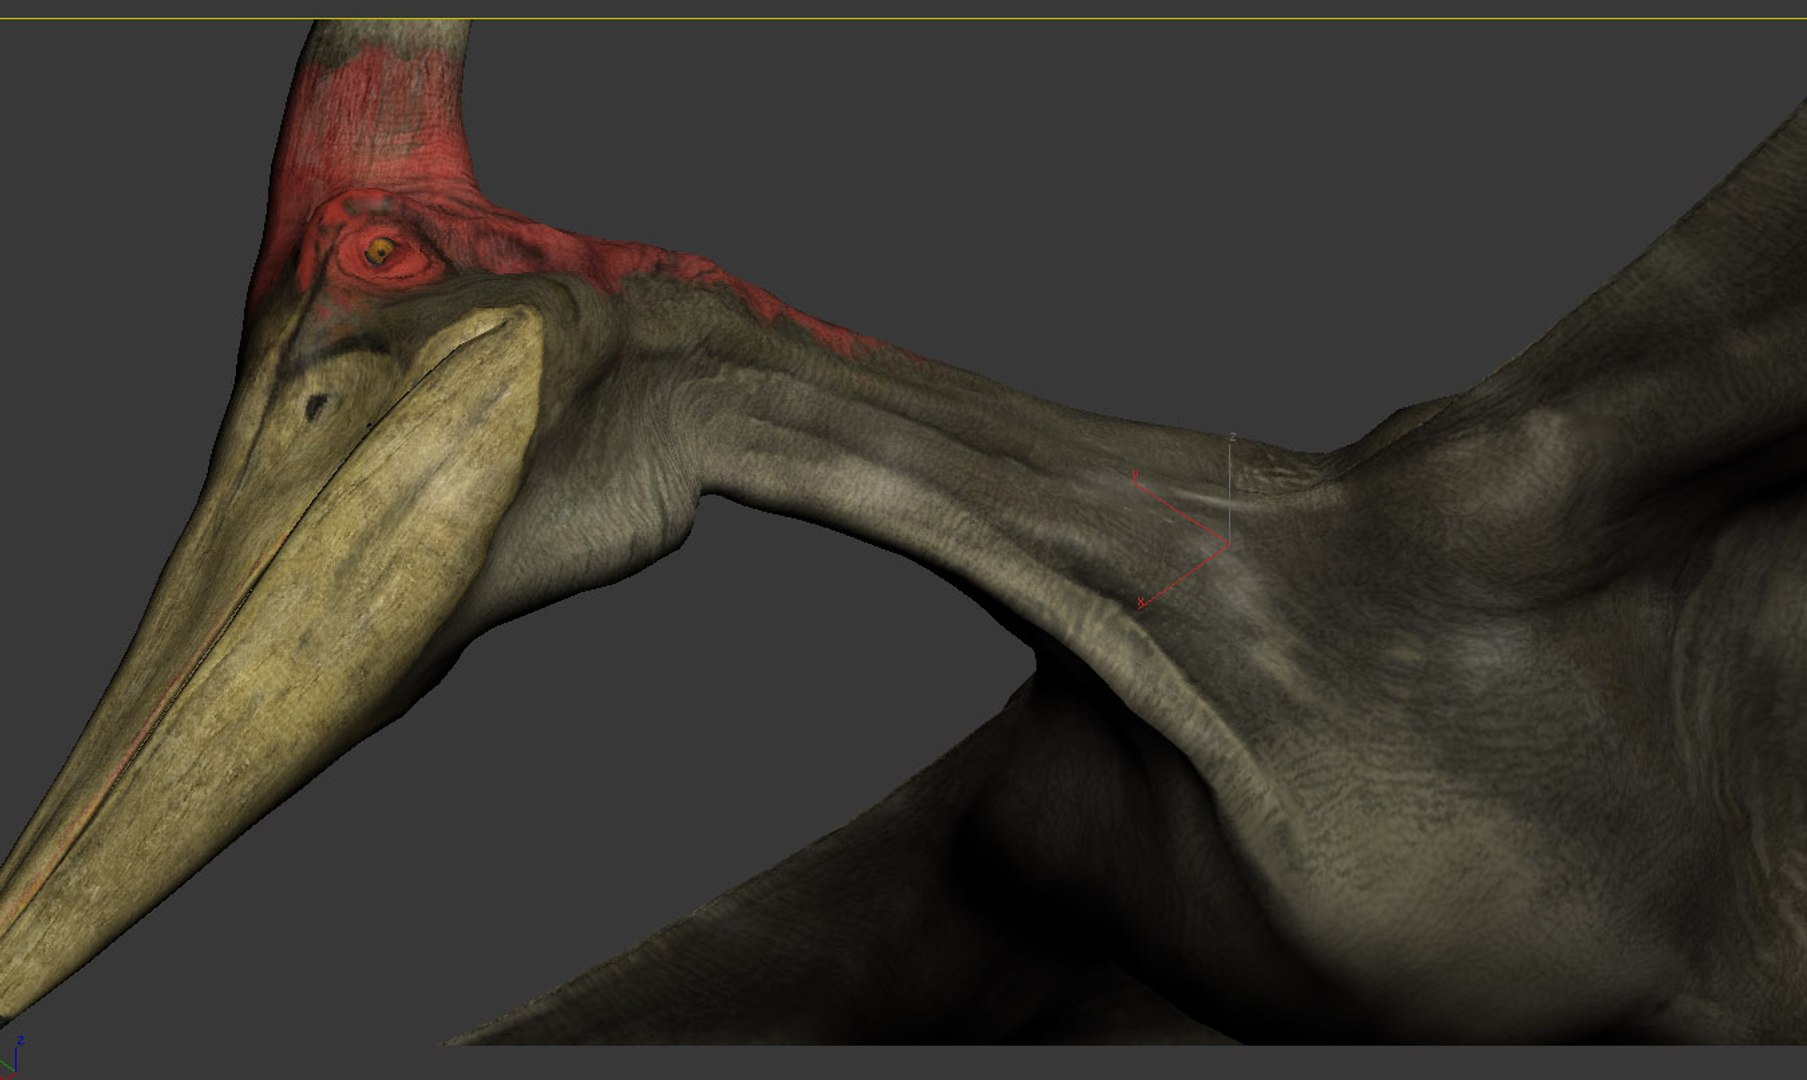This screenshot has height=1080, width=1807.
Task: Click the red X axis of the pivot gizmo
Action: [x=1184, y=574]
